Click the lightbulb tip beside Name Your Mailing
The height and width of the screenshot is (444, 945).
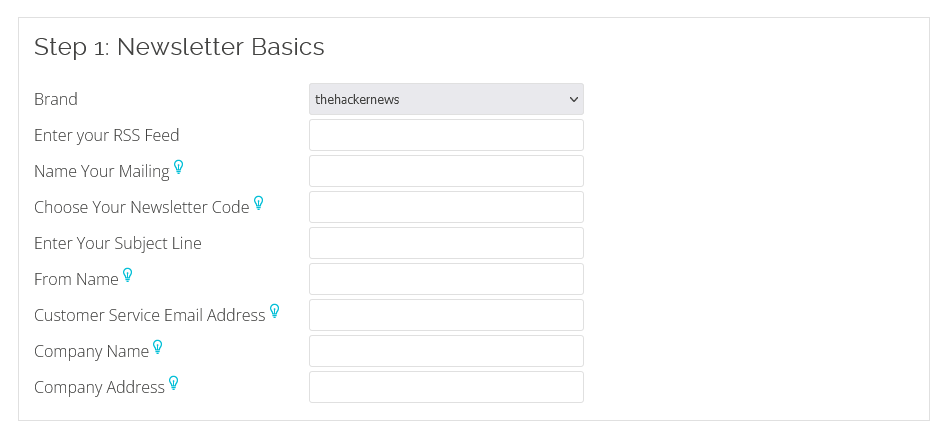[178, 167]
